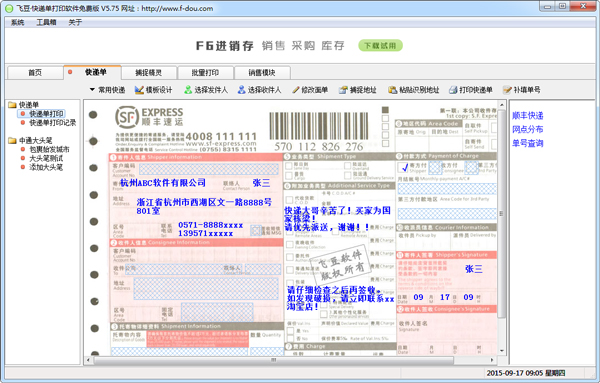Open the 关于 menu

(75, 22)
